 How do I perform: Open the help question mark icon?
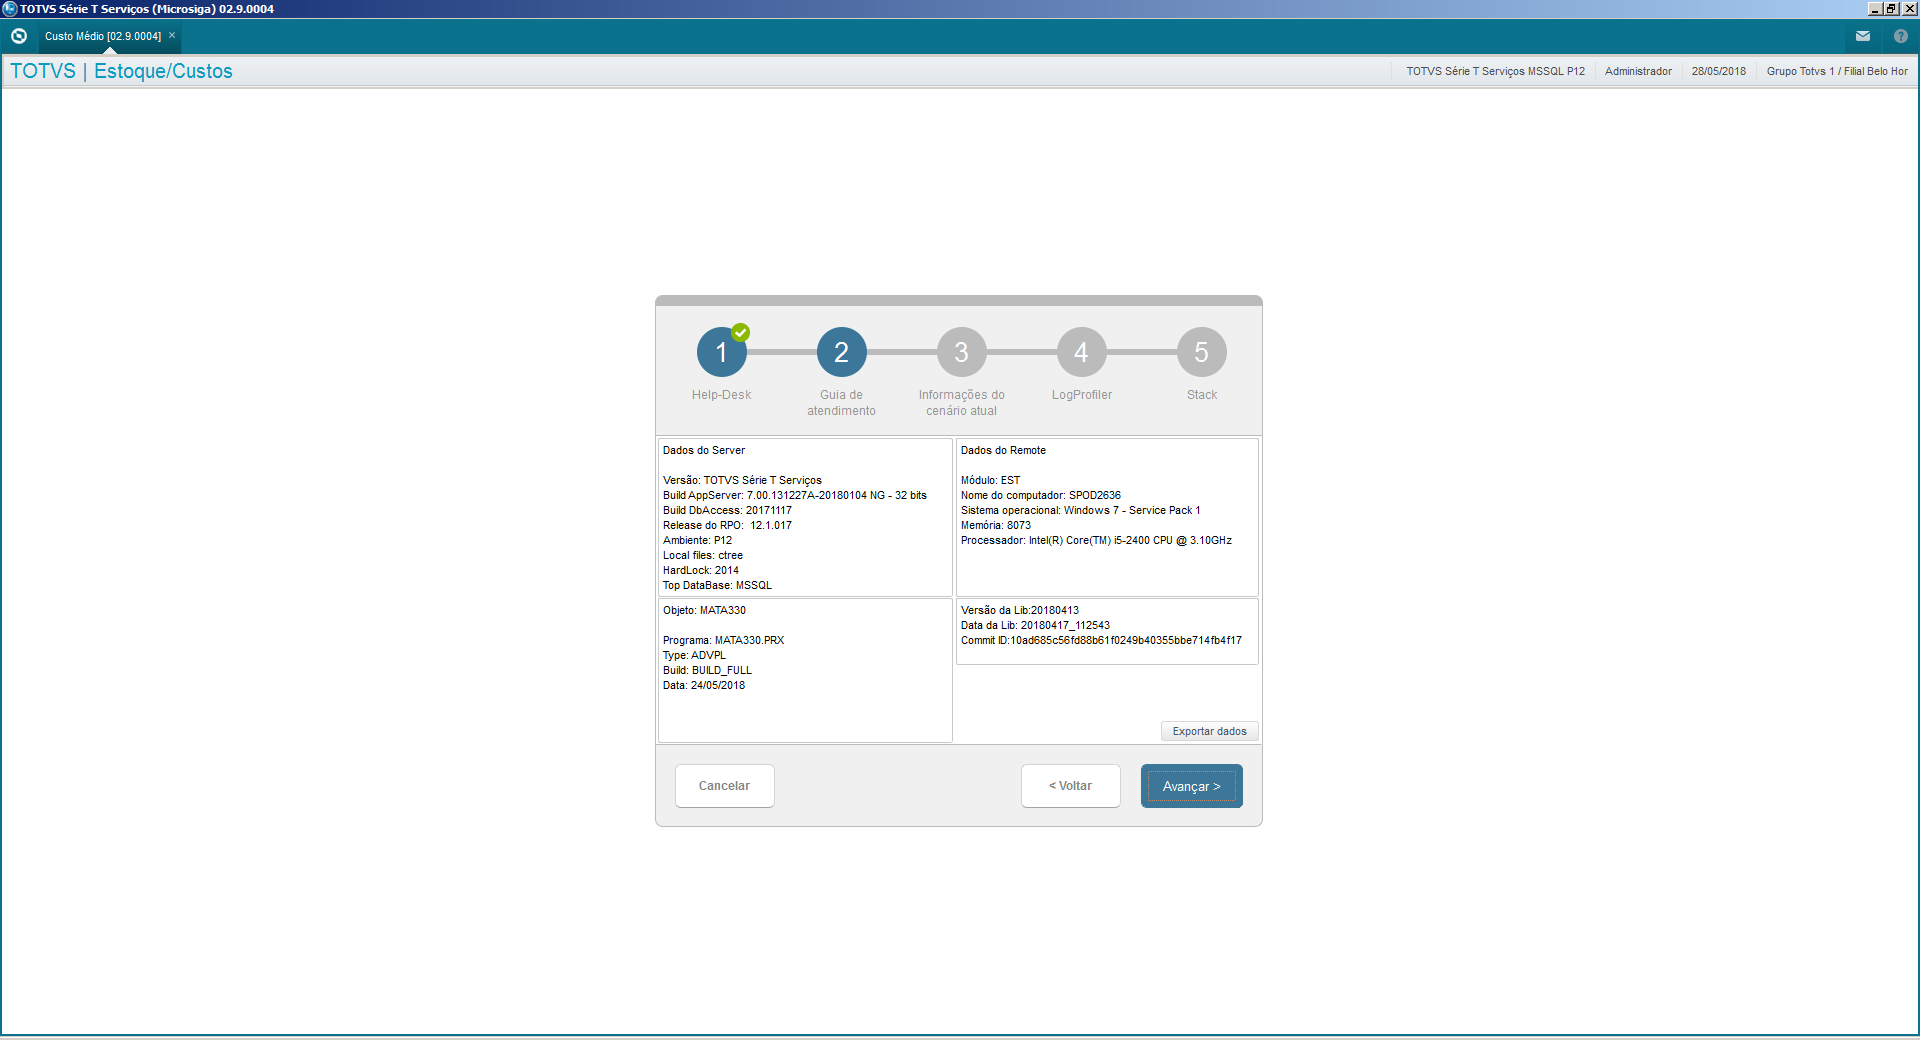1901,36
